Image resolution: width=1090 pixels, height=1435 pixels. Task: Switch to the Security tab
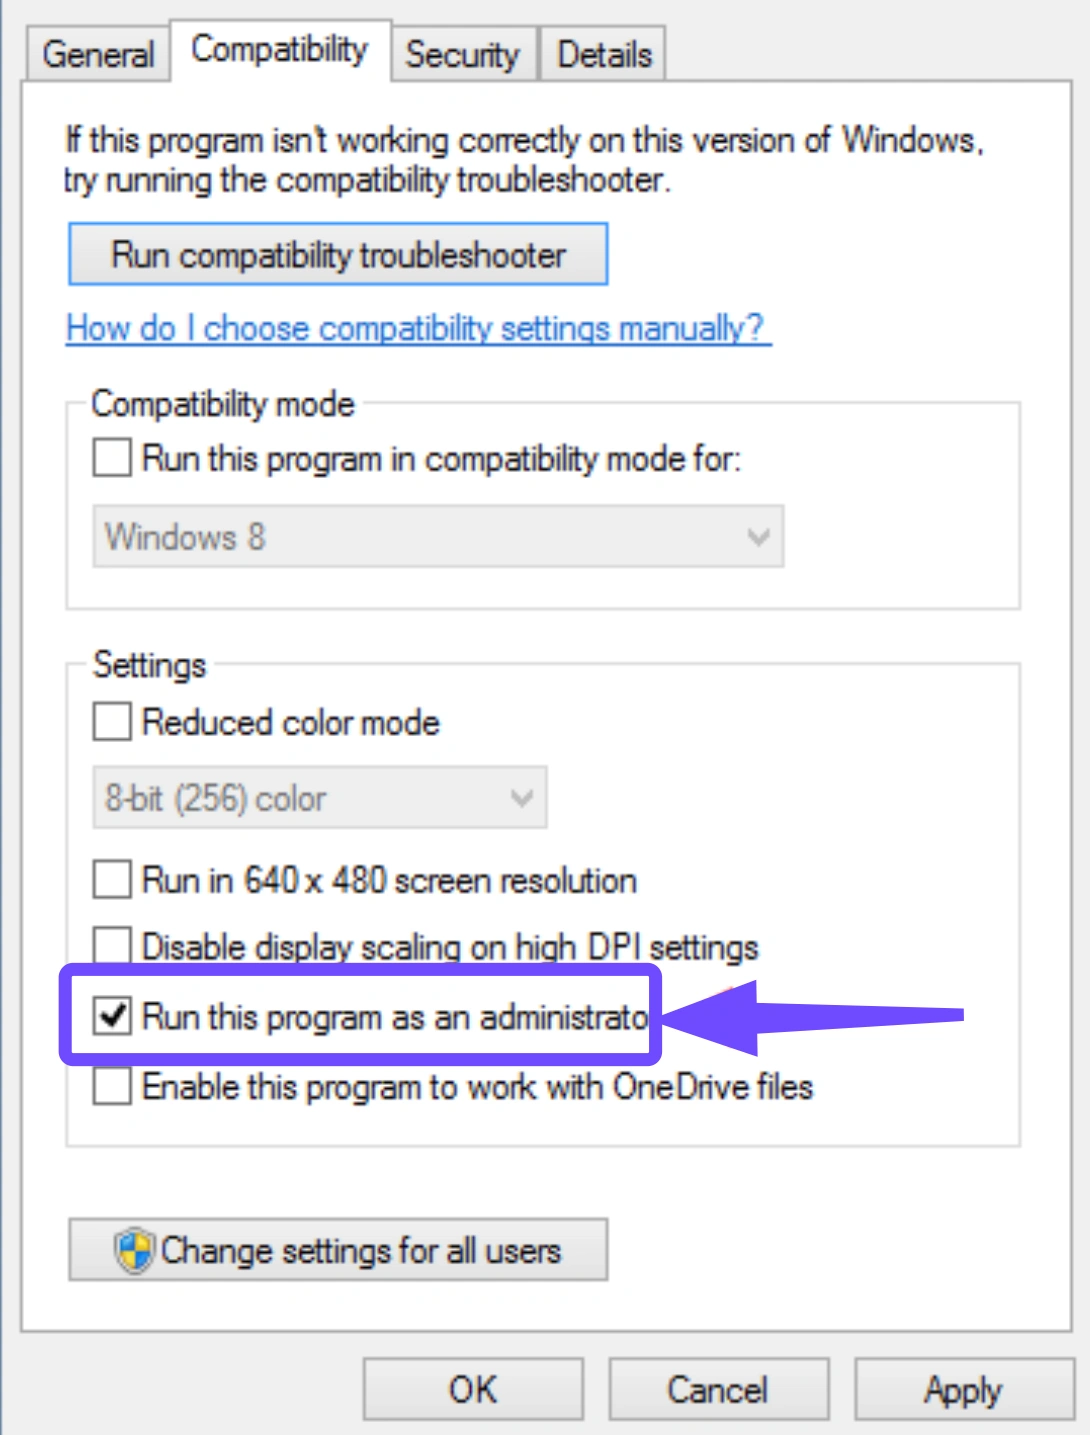coord(463,54)
